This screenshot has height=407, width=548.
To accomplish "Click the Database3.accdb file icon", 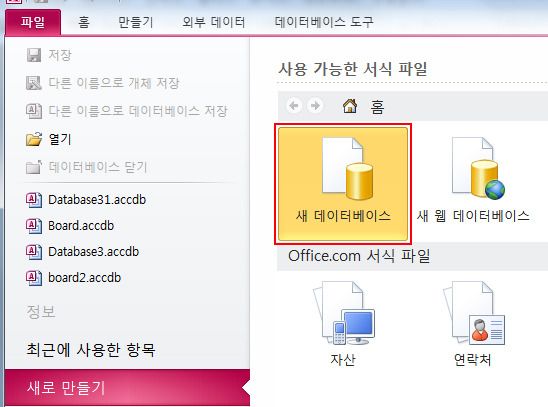I will click(x=34, y=252).
